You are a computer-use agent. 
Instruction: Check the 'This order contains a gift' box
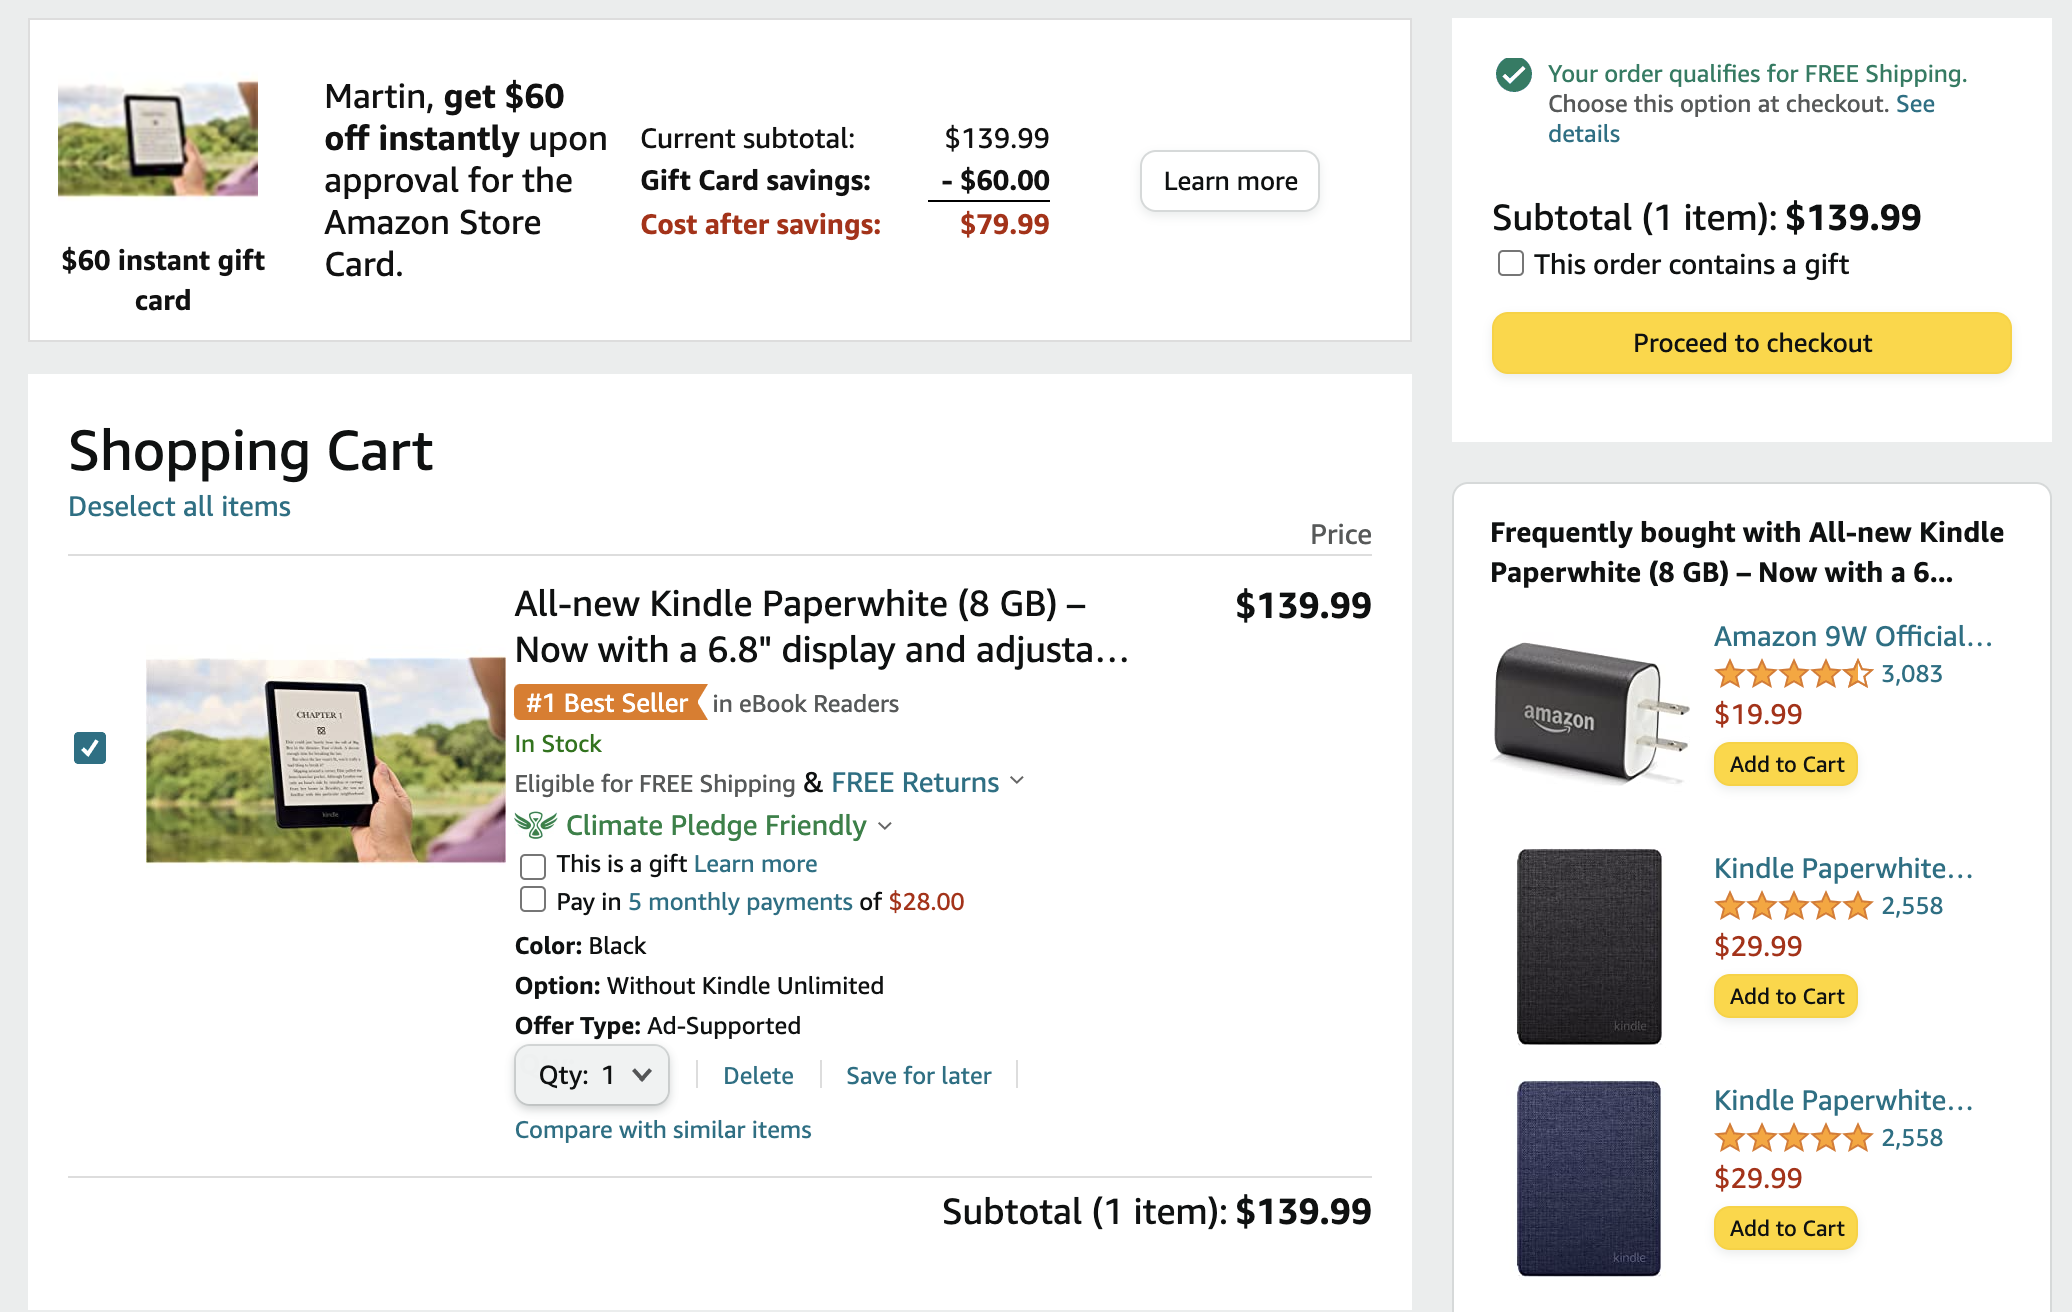(1510, 263)
